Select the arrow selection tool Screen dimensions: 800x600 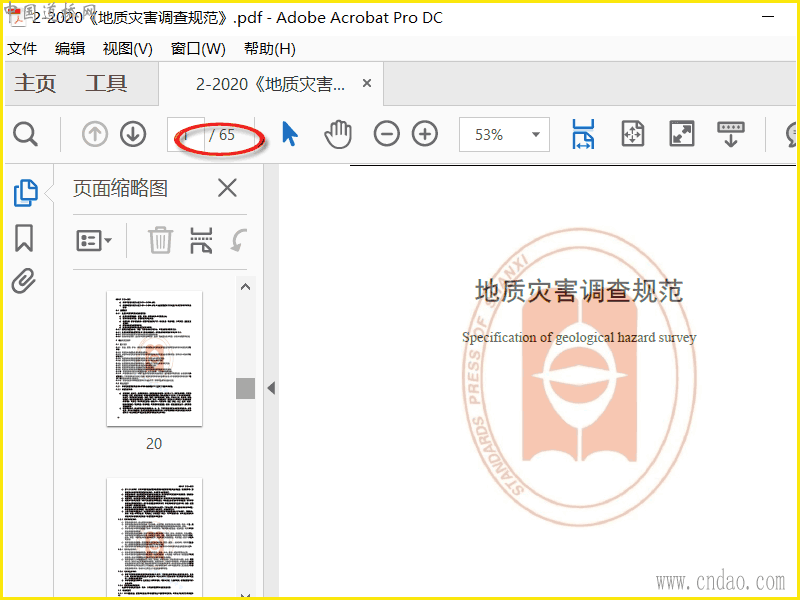[290, 134]
